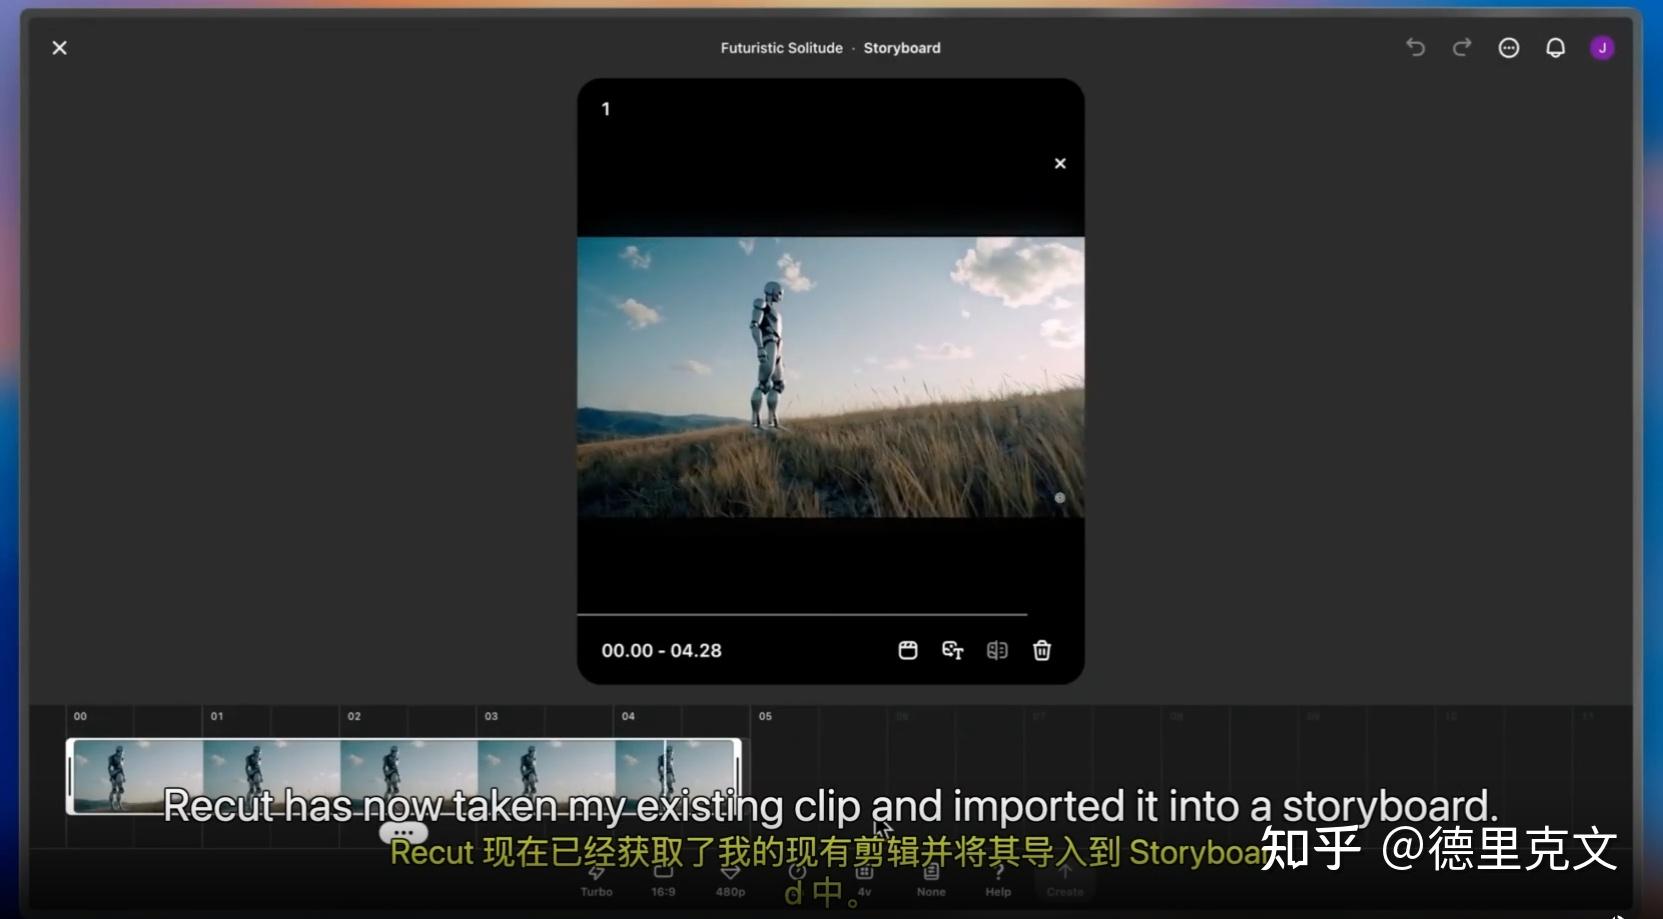The width and height of the screenshot is (1663, 919).
Task: Click the timeline 02 second marker
Action: (x=354, y=716)
